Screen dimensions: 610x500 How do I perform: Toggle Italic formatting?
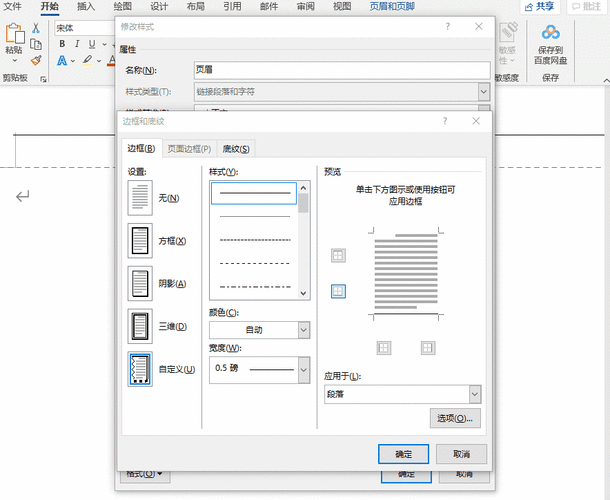(x=77, y=44)
